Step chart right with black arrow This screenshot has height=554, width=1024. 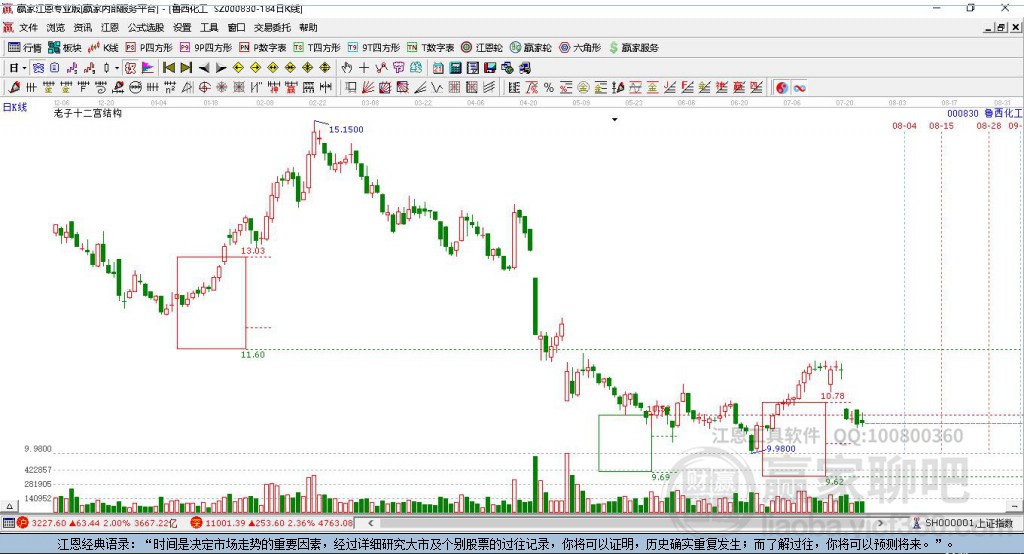[x=221, y=68]
